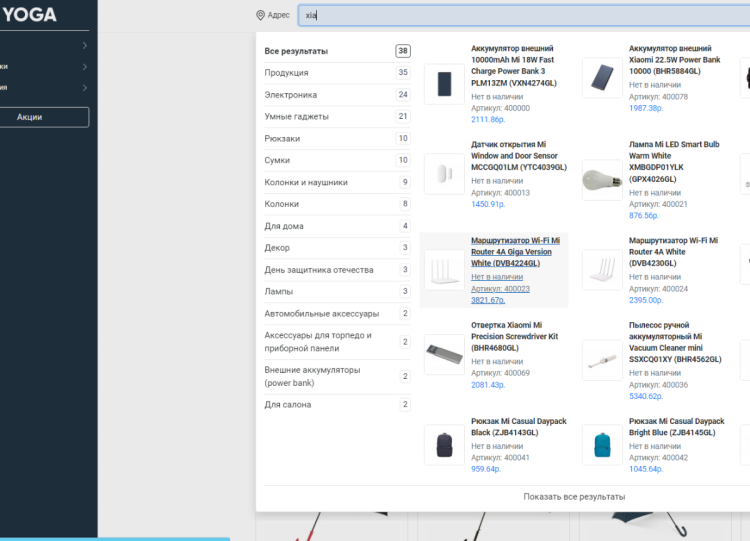
Task: Click the price 1987.38р.
Action: click(646, 108)
